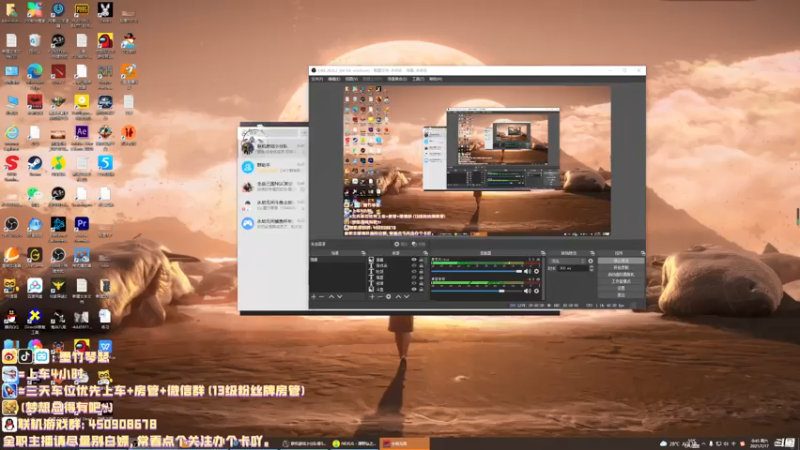Open OBS transition properties gear
Viewport: 800px width, 450px height.
[591, 261]
